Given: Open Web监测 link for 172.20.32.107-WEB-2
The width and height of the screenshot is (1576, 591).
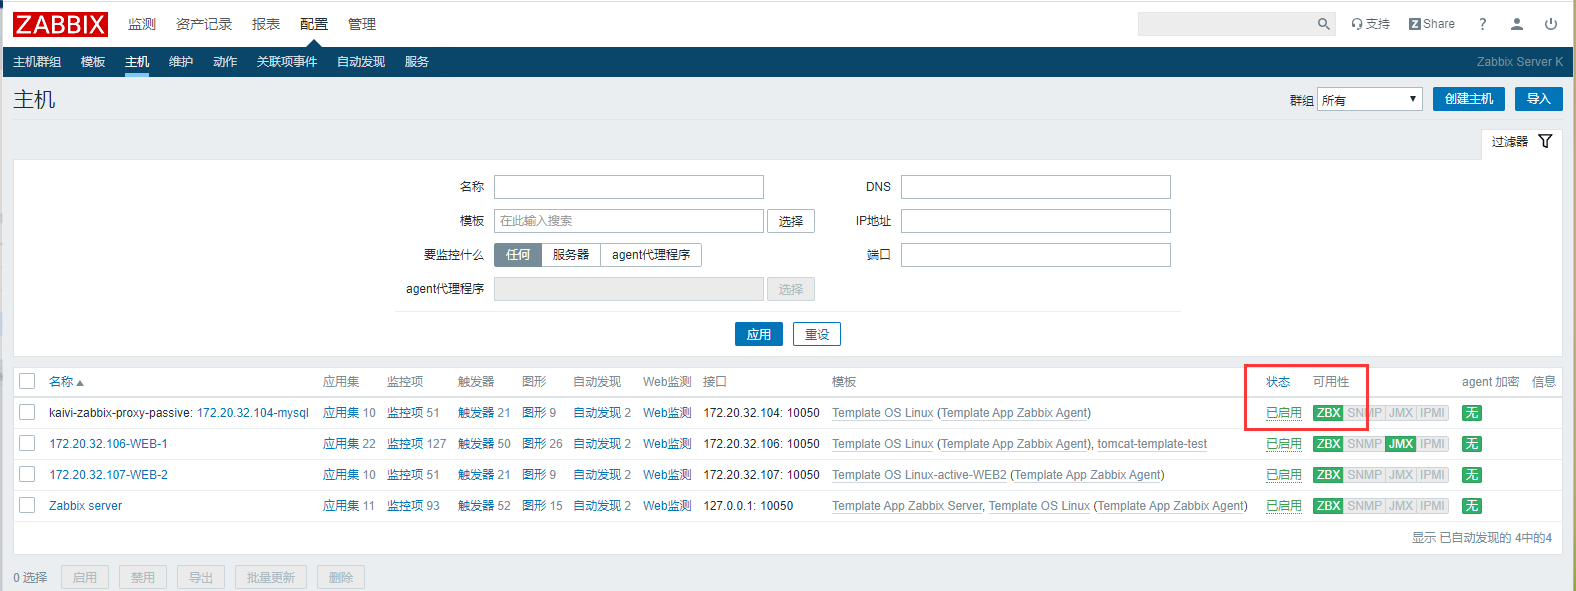Looking at the screenshot, I should coord(667,475).
